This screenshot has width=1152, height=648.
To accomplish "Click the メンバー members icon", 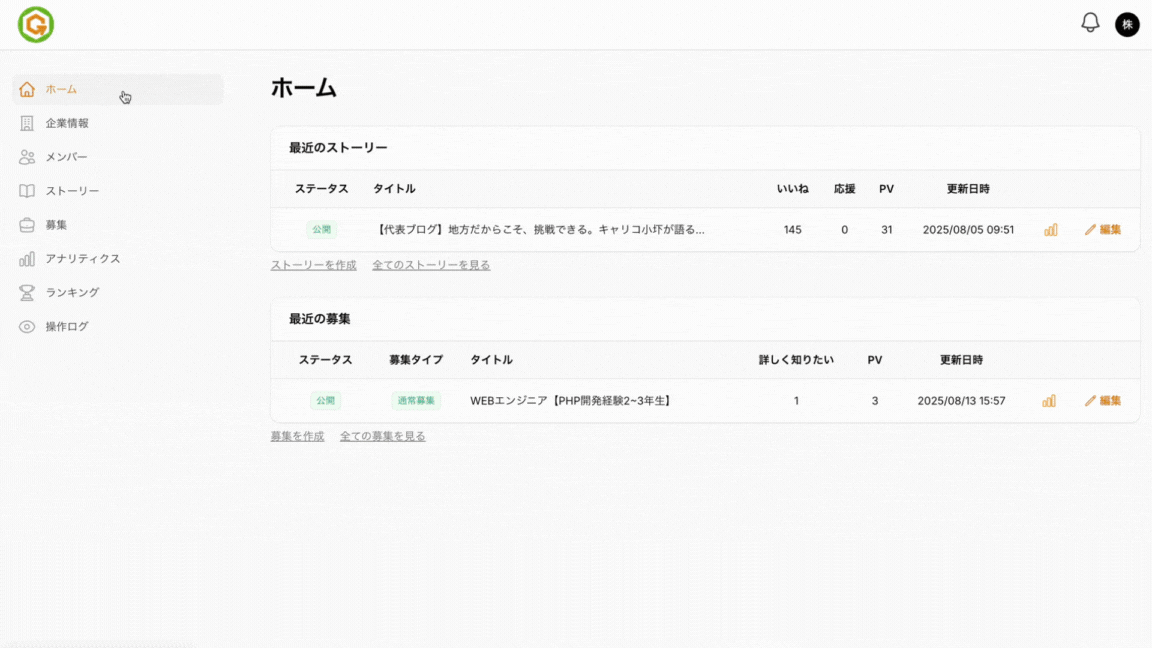I will click(26, 157).
